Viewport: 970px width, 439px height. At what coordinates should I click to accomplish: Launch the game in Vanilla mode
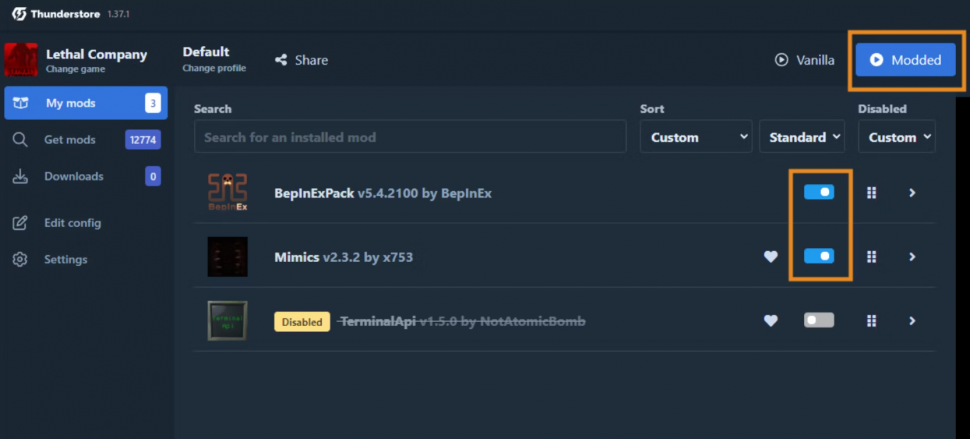pos(805,60)
